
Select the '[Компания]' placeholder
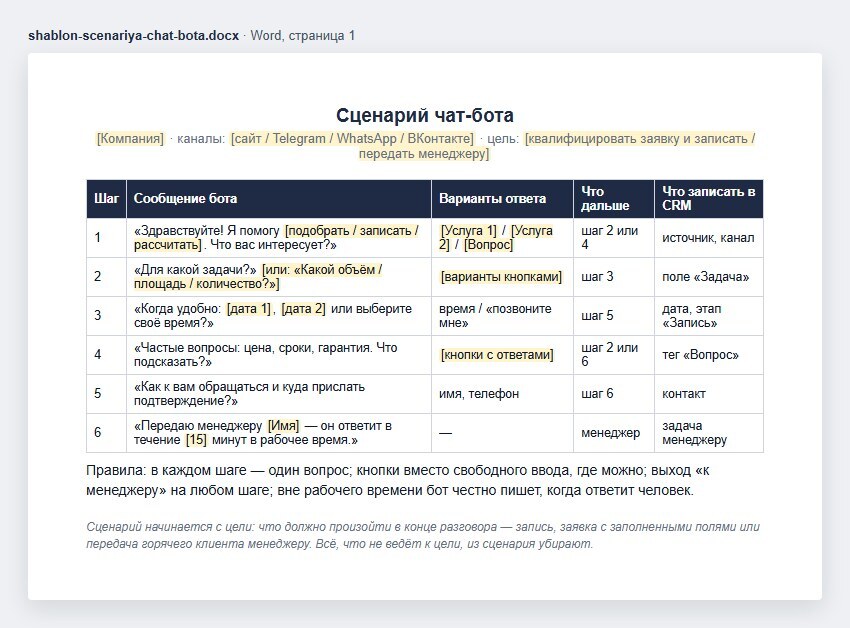tap(130, 139)
